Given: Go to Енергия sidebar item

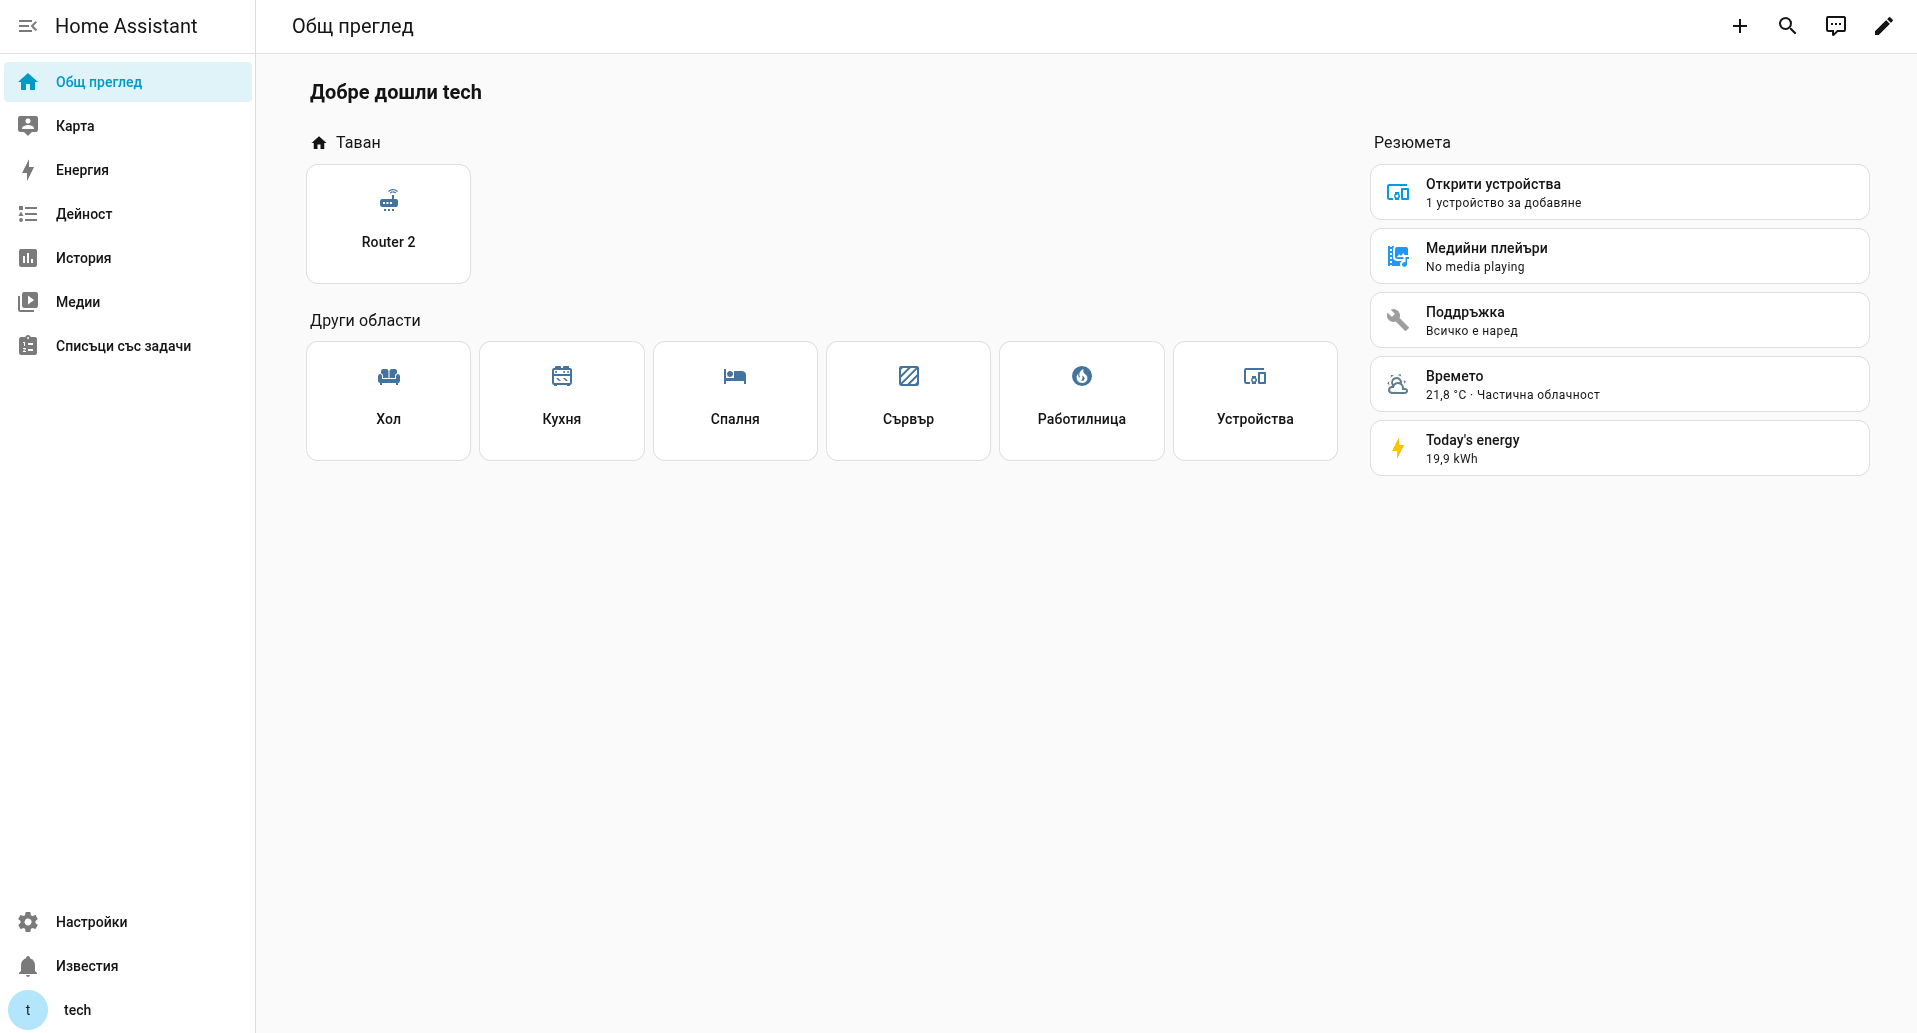Looking at the screenshot, I should [x=128, y=170].
